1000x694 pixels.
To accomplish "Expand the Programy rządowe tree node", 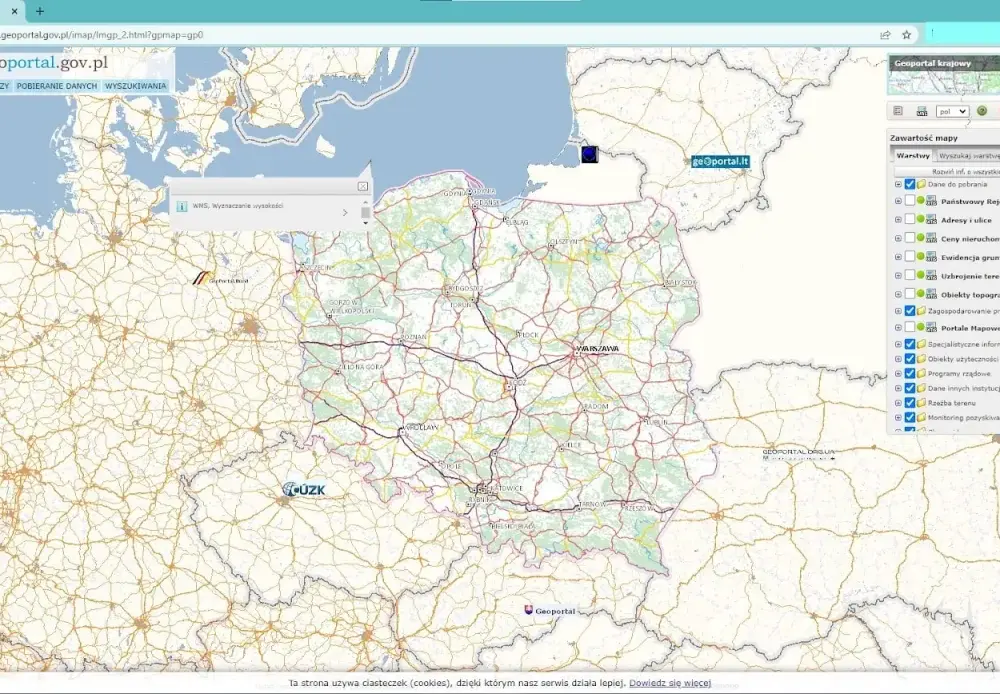I will pyautogui.click(x=898, y=374).
